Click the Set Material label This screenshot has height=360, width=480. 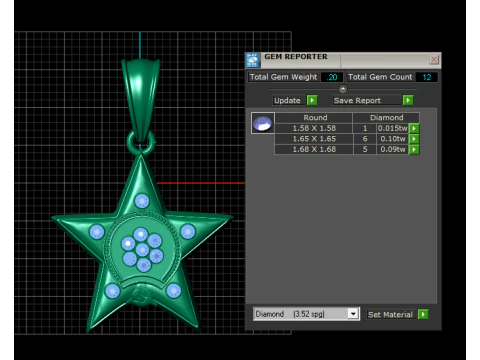390,314
